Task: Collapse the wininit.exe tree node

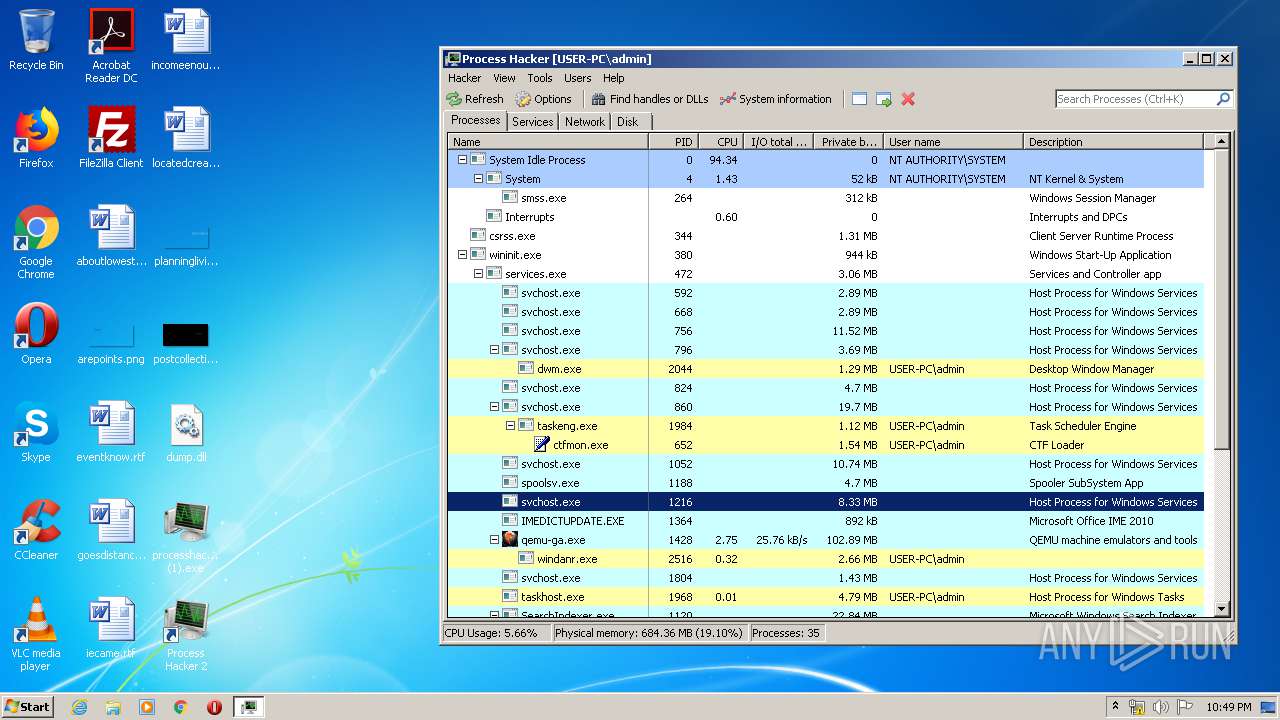Action: 462,255
